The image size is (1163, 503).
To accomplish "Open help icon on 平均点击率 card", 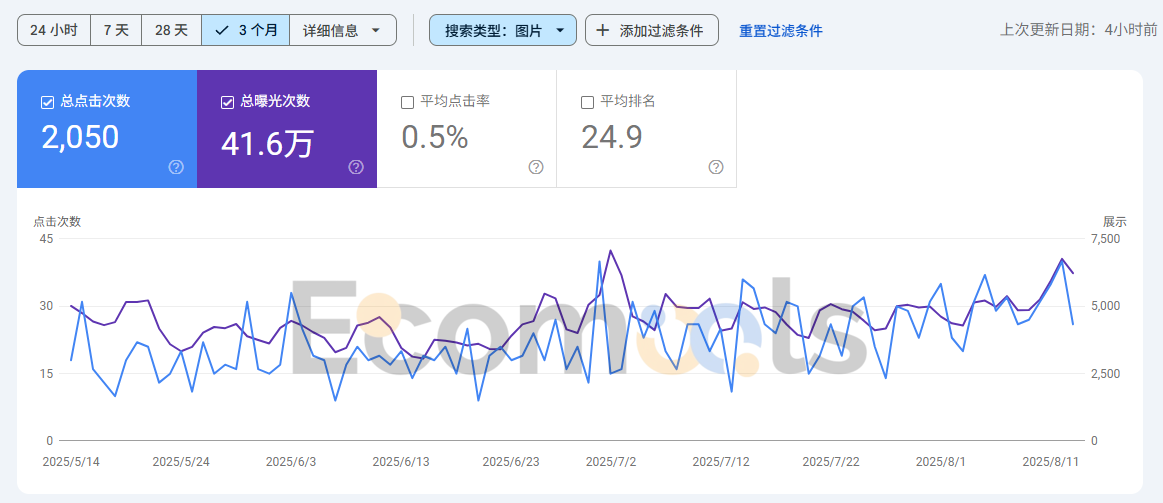I will [536, 167].
